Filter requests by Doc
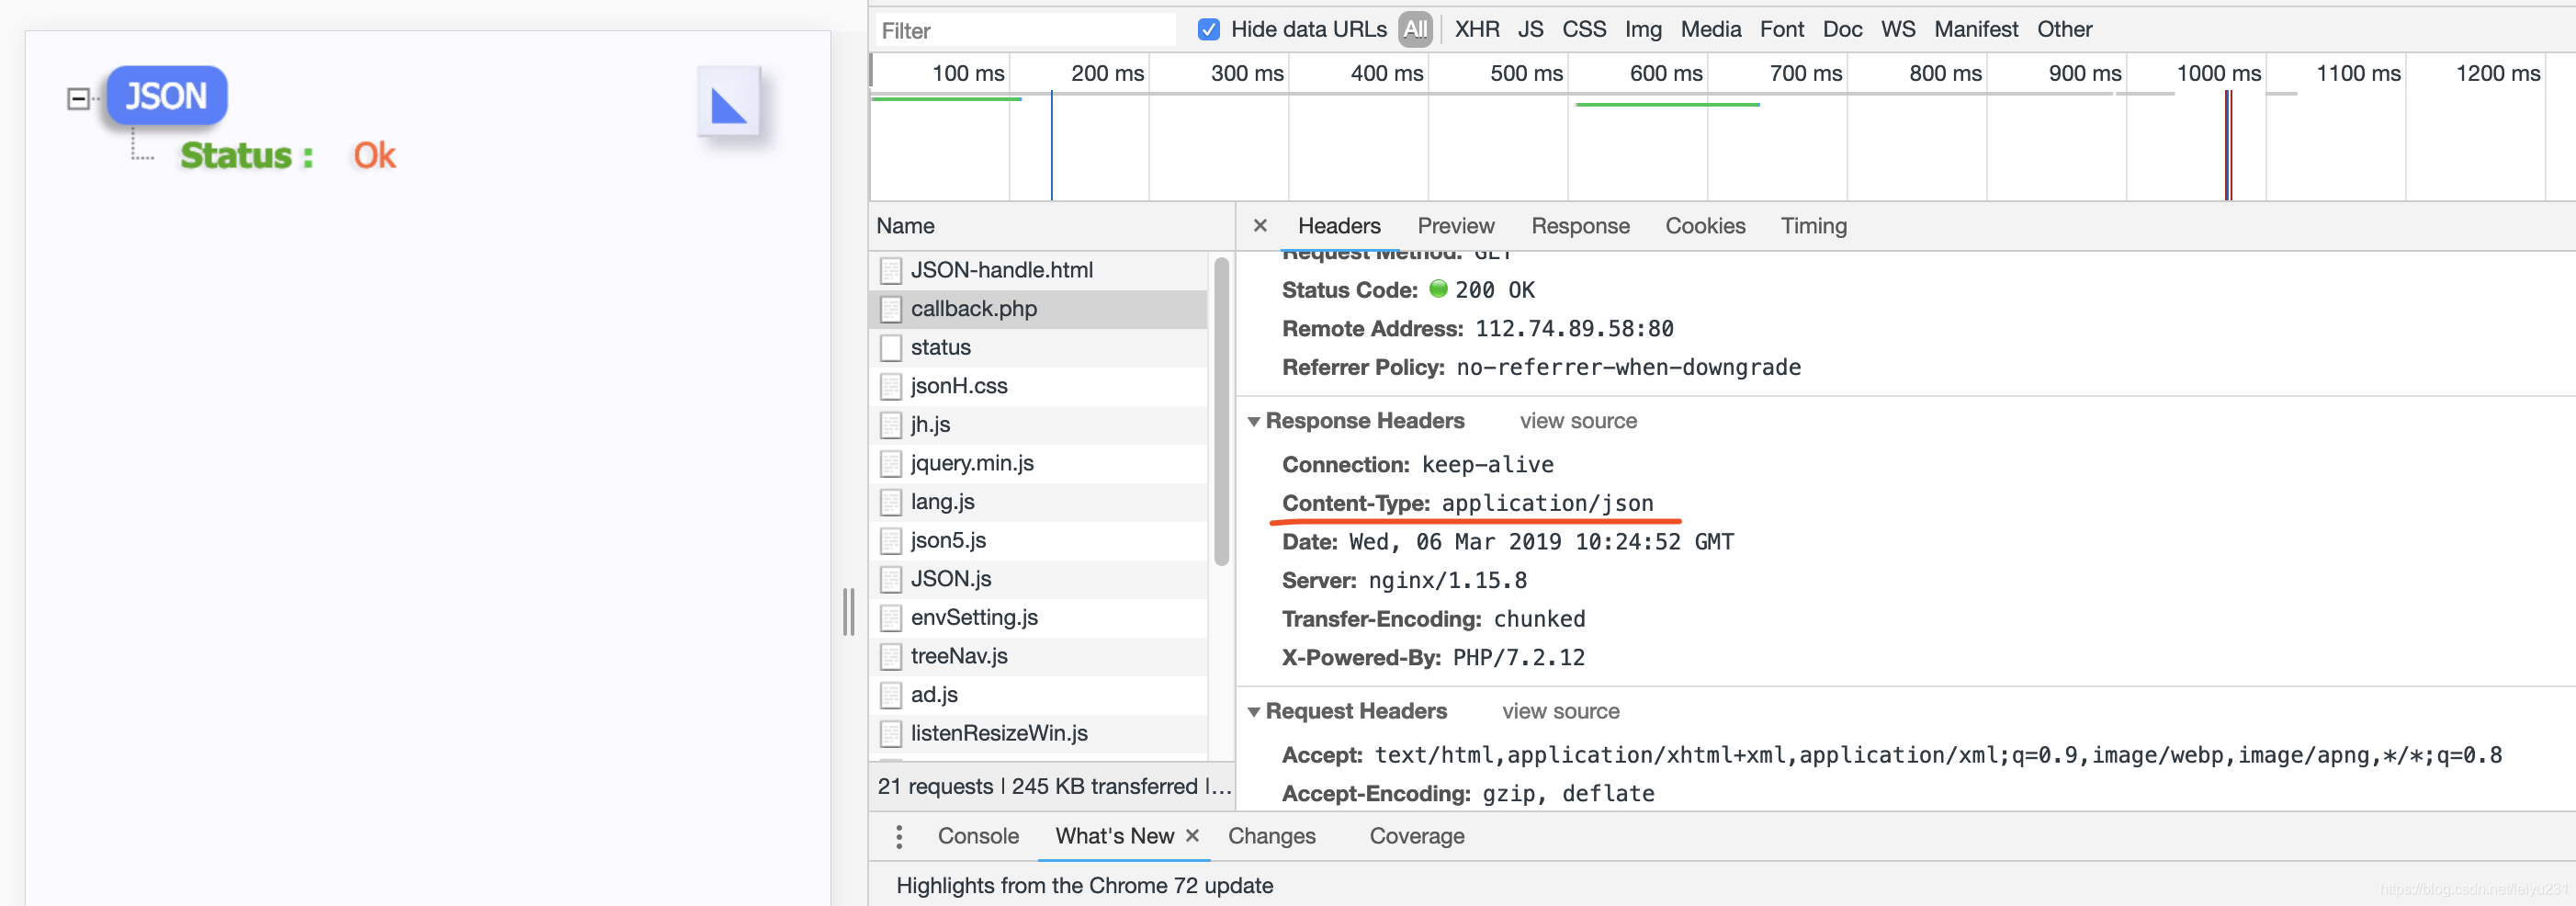 pyautogui.click(x=1842, y=29)
